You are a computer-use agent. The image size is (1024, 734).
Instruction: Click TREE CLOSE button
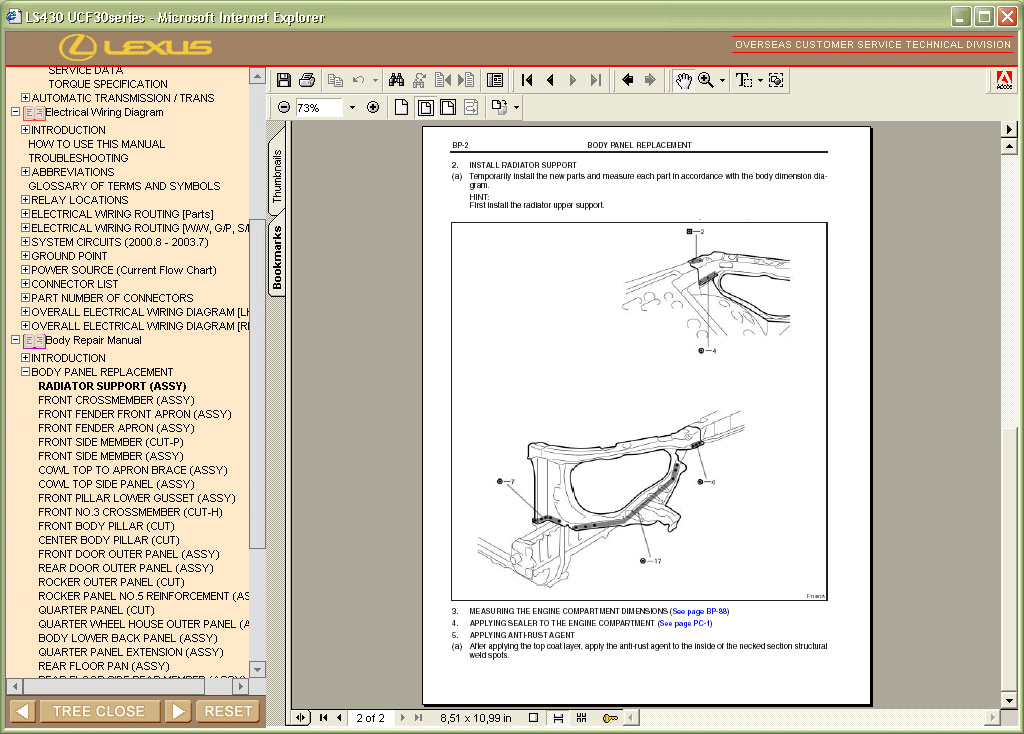point(99,711)
